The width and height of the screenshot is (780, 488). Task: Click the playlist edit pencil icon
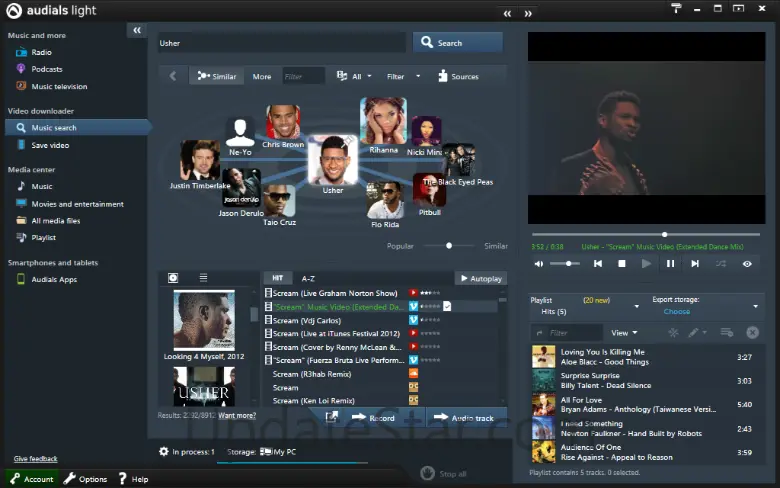[695, 332]
